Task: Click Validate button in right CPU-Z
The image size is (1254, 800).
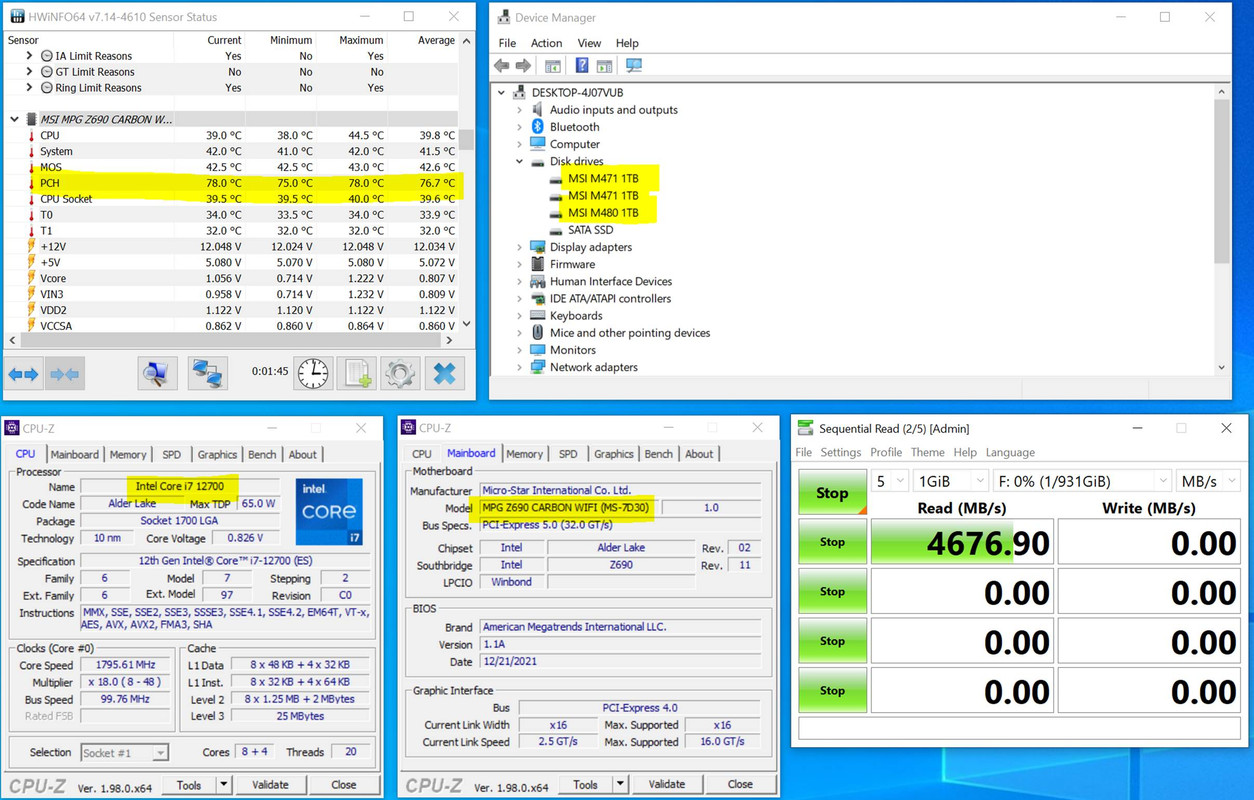Action: [x=667, y=785]
